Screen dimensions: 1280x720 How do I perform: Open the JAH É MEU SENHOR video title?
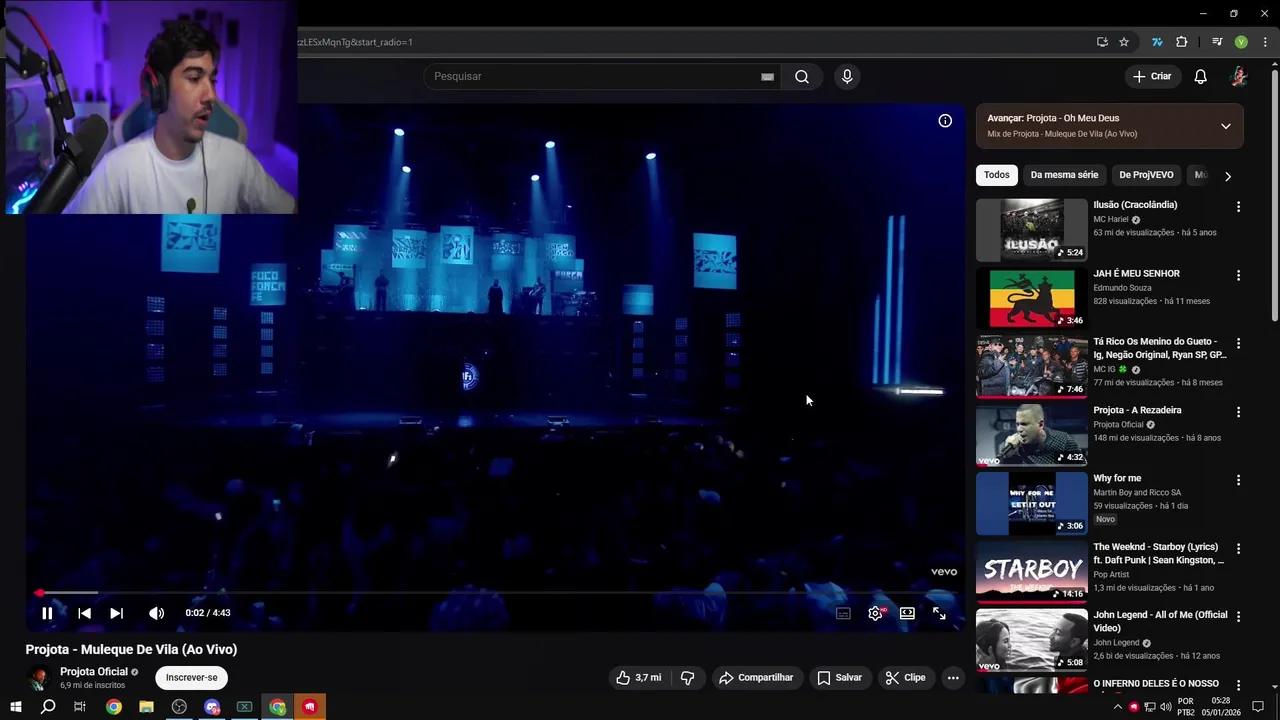[x=1136, y=274]
